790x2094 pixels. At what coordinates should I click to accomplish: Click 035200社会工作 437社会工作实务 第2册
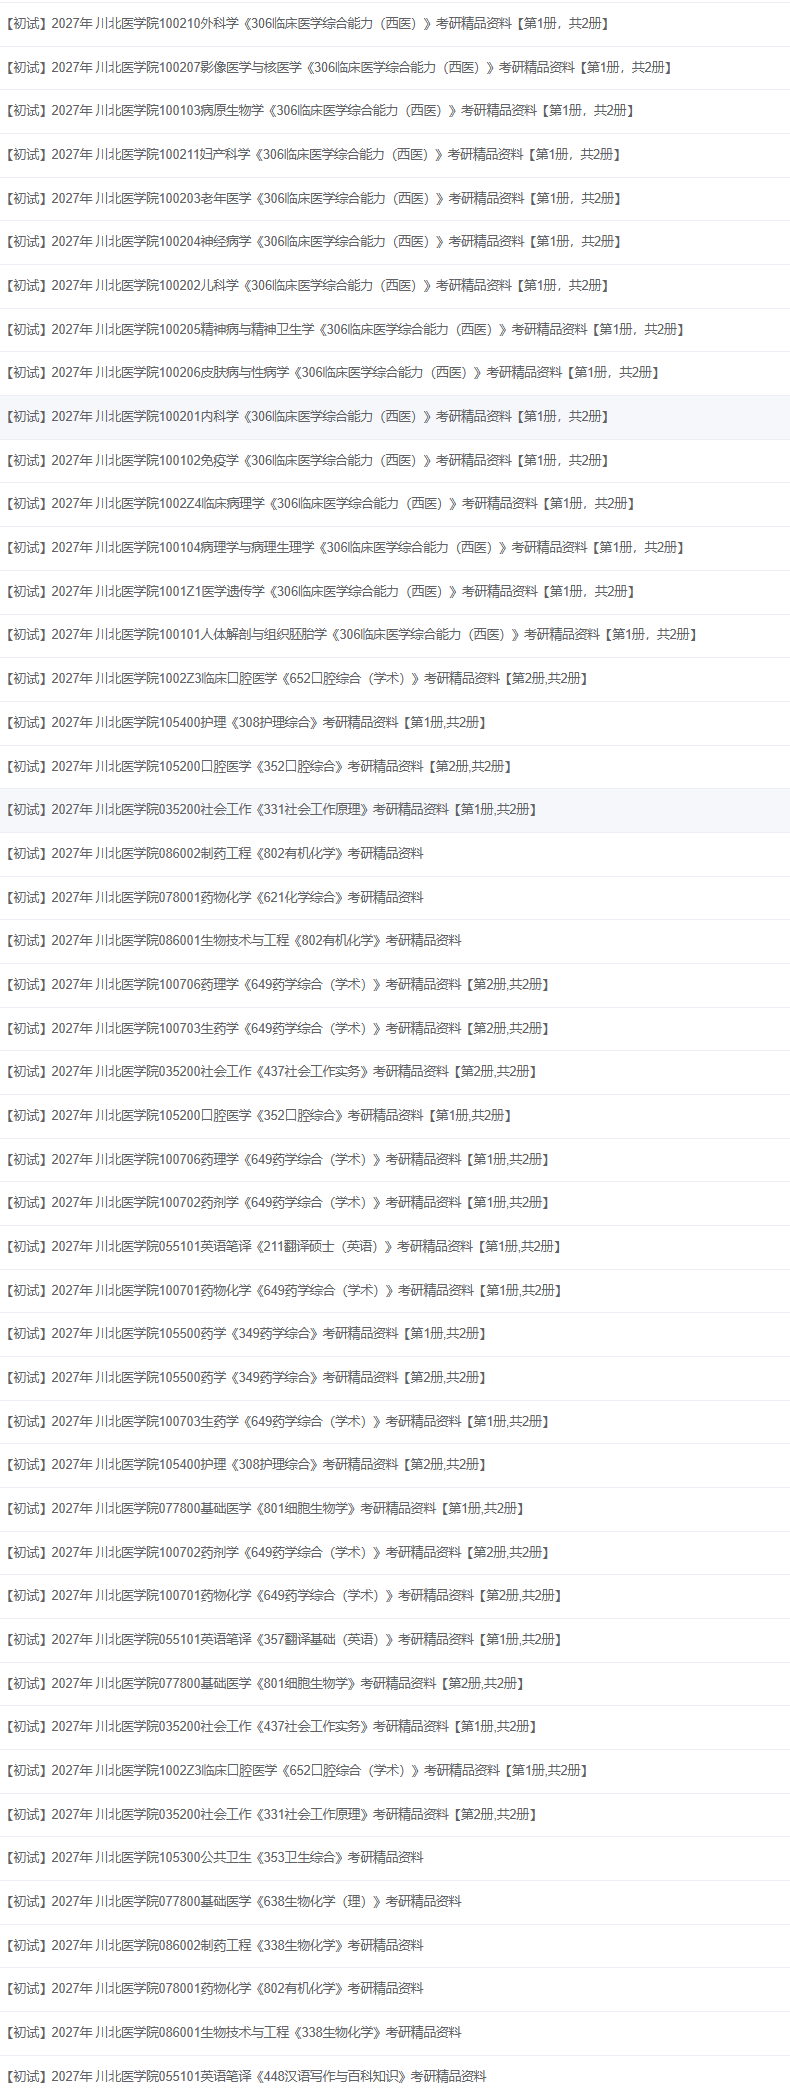point(271,1071)
